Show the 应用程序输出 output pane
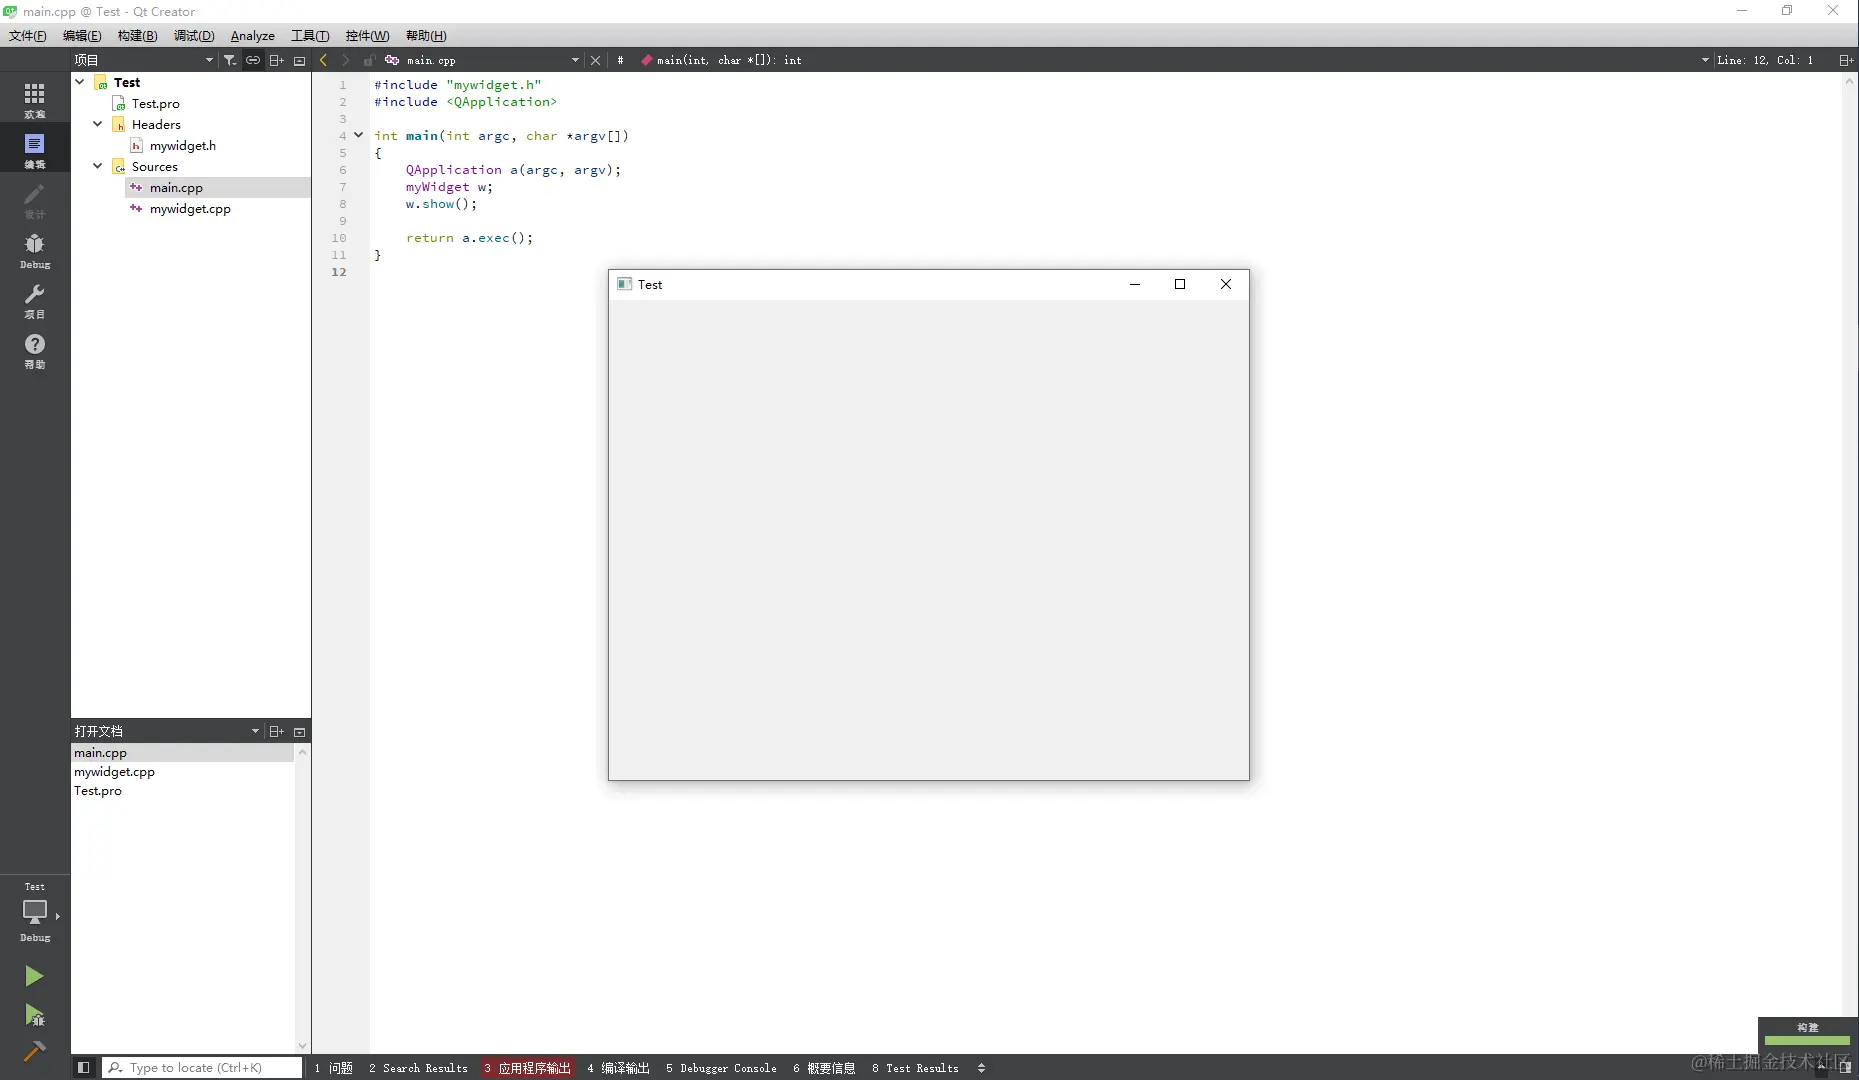 528,1068
